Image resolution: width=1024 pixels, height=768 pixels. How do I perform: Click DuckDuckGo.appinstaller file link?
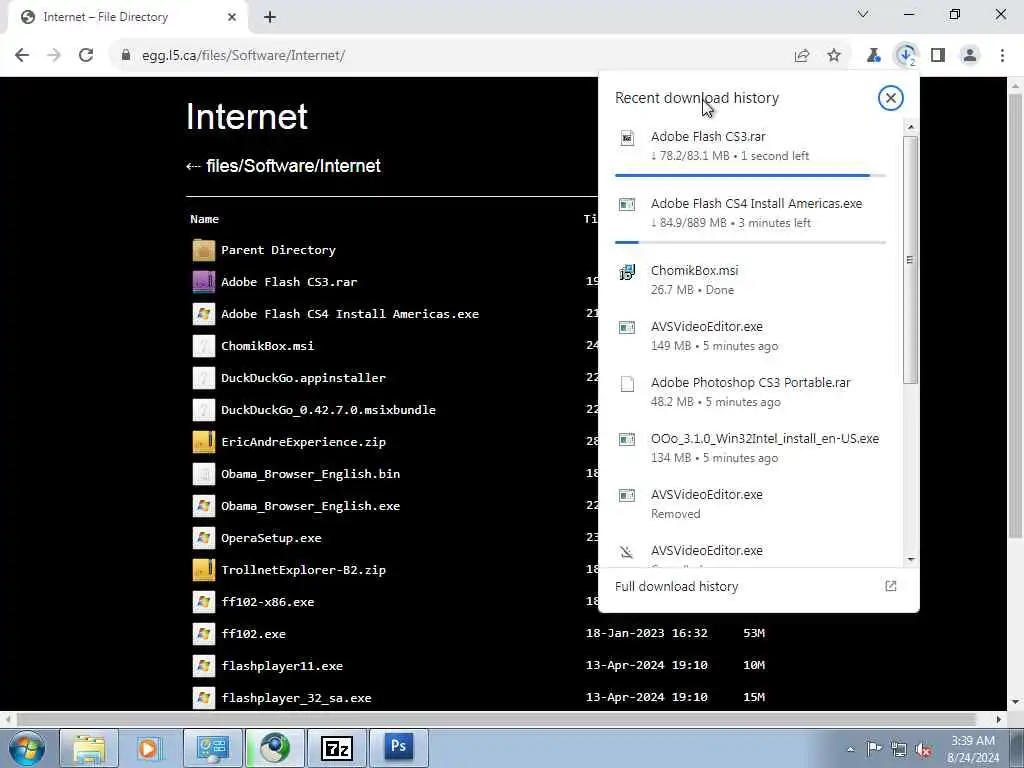(x=303, y=378)
